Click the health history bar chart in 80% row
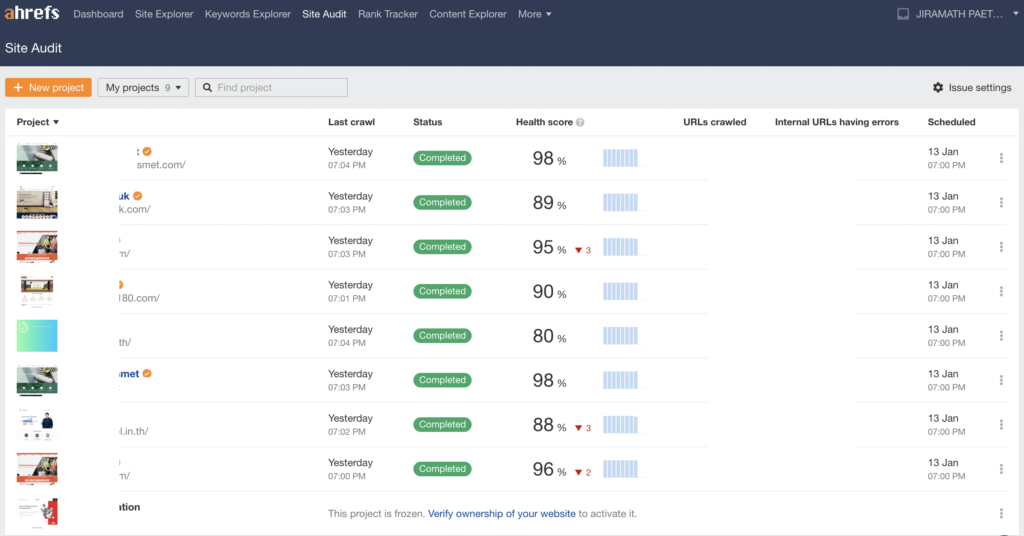 pyautogui.click(x=620, y=336)
